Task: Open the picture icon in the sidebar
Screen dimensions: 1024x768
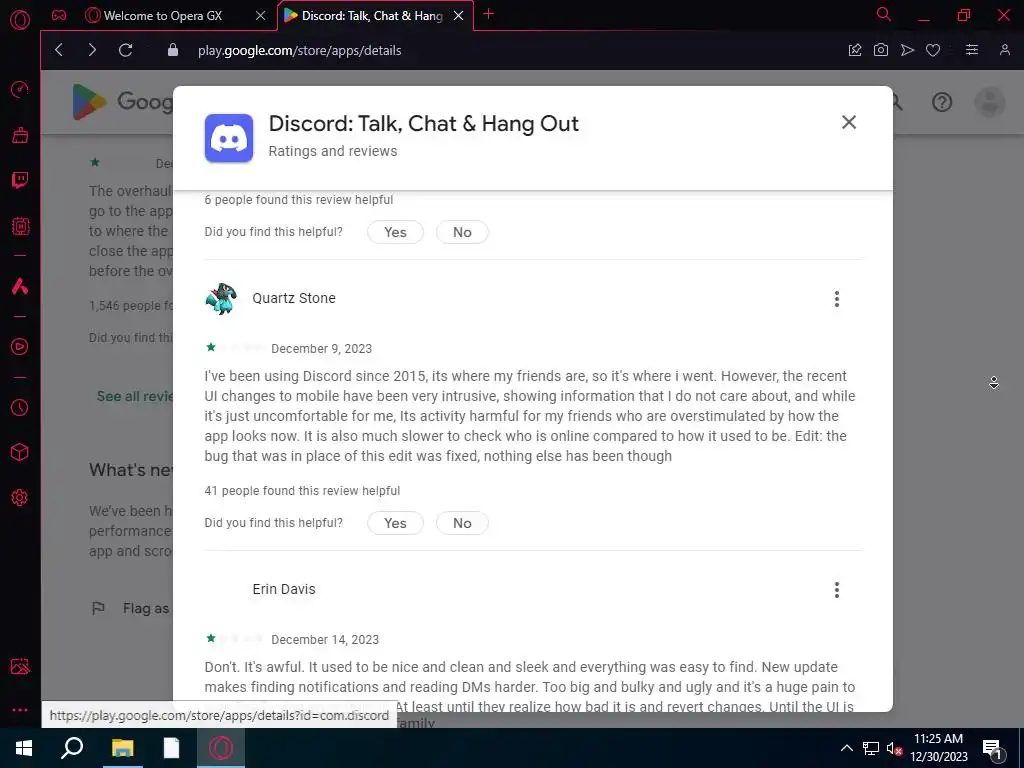Action: tap(20, 666)
